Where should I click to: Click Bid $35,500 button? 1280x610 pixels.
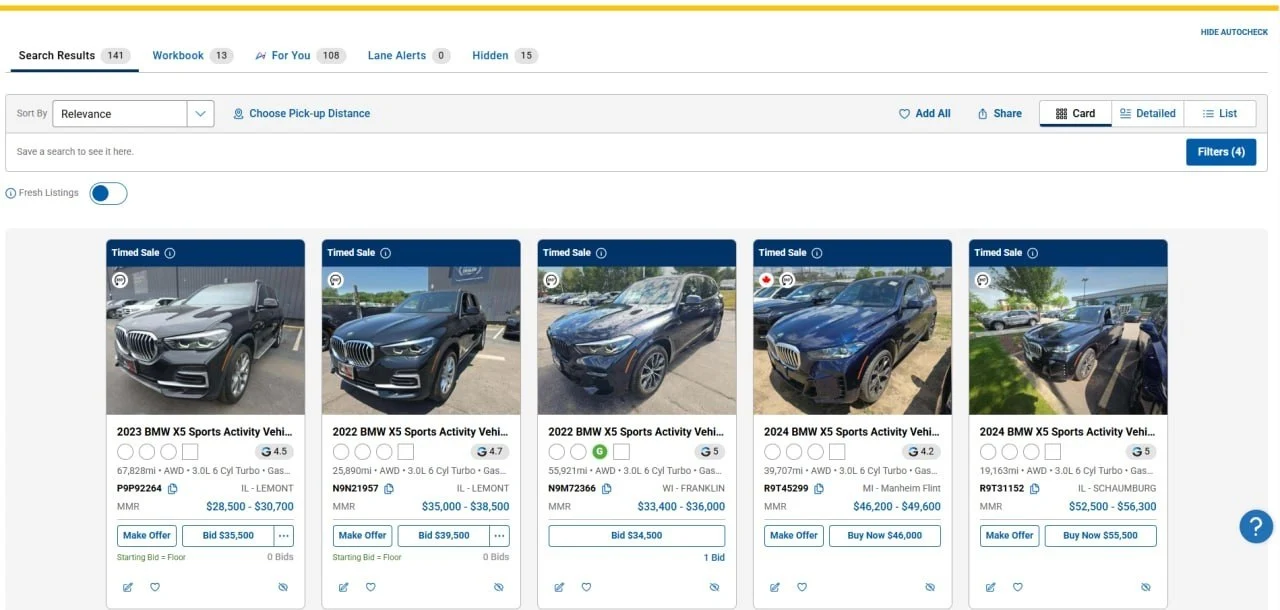pyautogui.click(x=228, y=535)
